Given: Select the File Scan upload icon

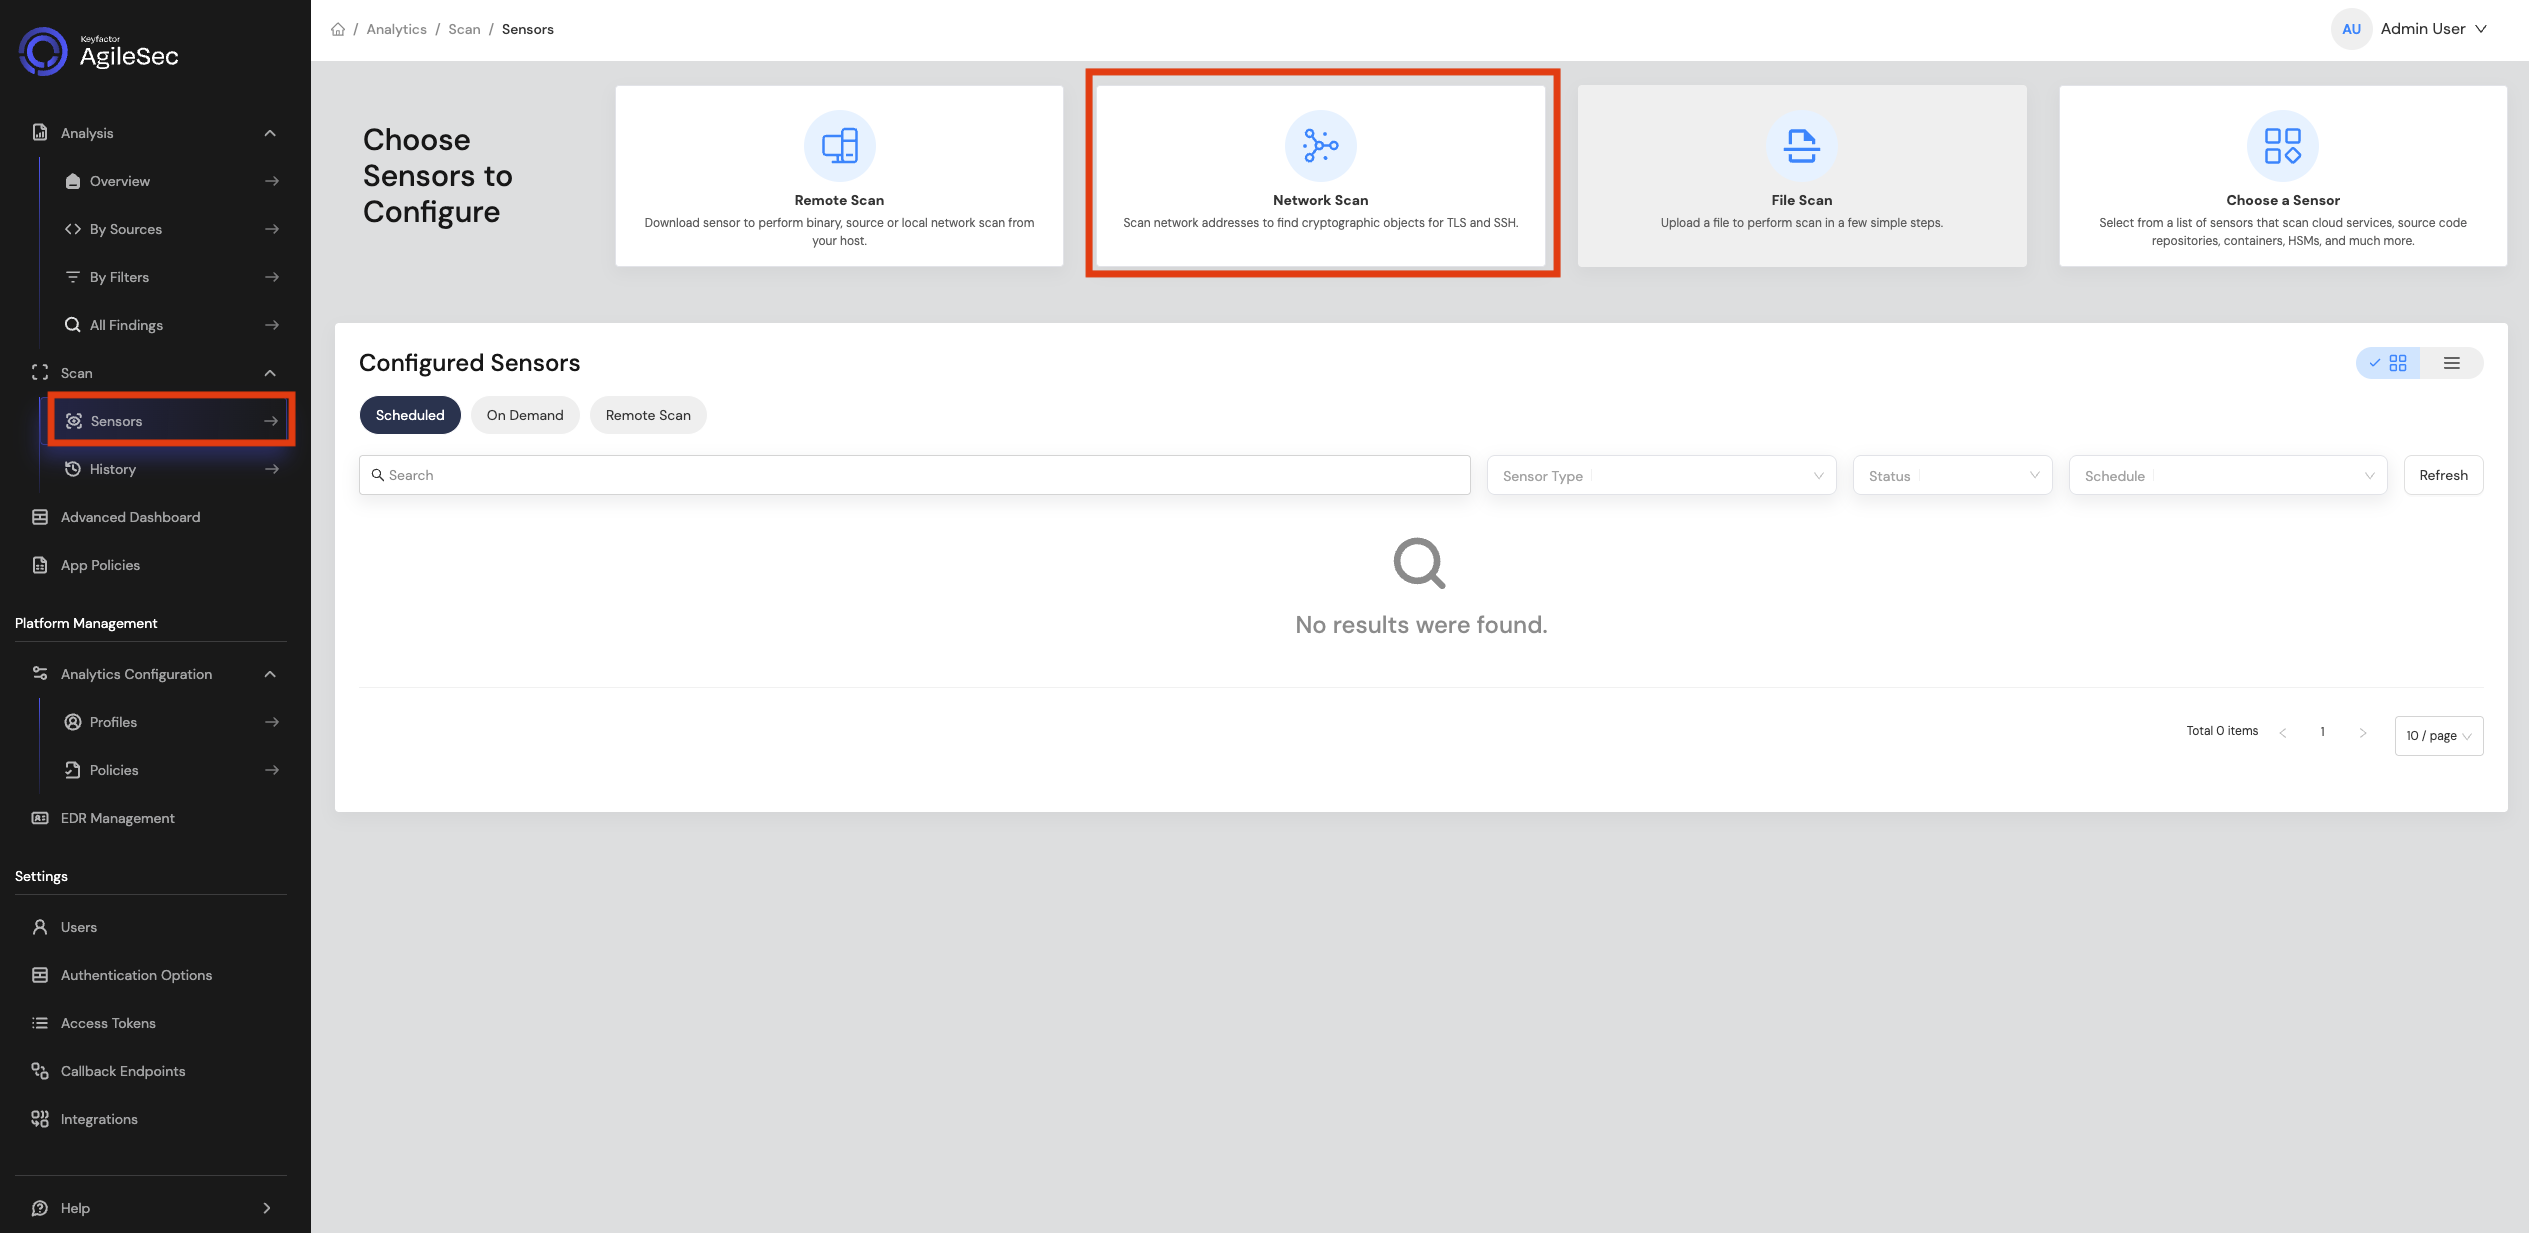Looking at the screenshot, I should pyautogui.click(x=1801, y=146).
